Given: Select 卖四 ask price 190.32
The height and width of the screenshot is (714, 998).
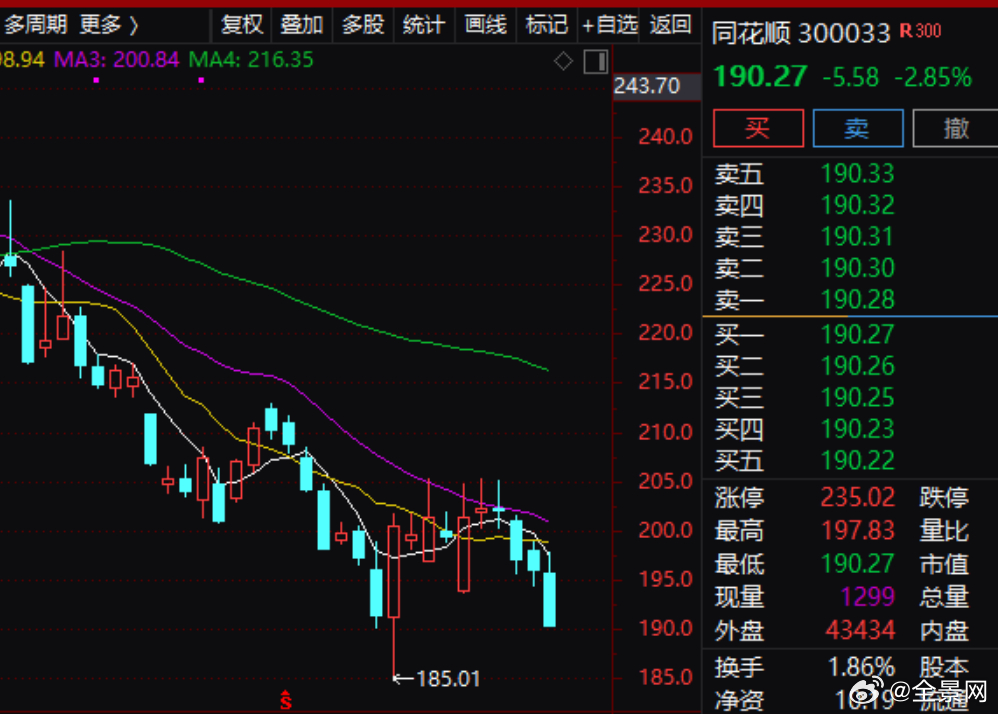Looking at the screenshot, I should coord(857,205).
